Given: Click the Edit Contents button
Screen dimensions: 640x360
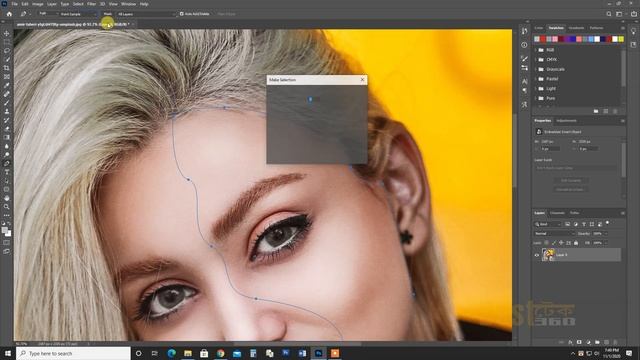Looking at the screenshot, I should coord(571,180).
